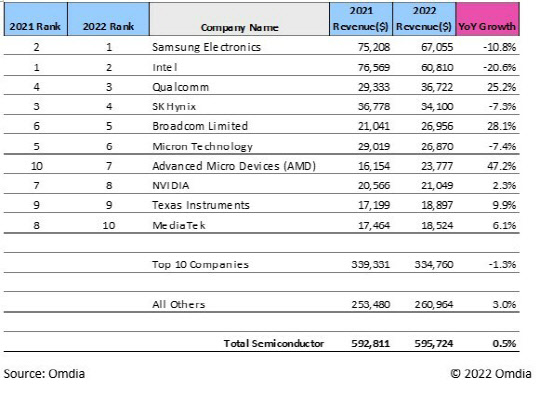Select the 2021 Revenue($) header cell
The image size is (540, 396).
click(361, 19)
